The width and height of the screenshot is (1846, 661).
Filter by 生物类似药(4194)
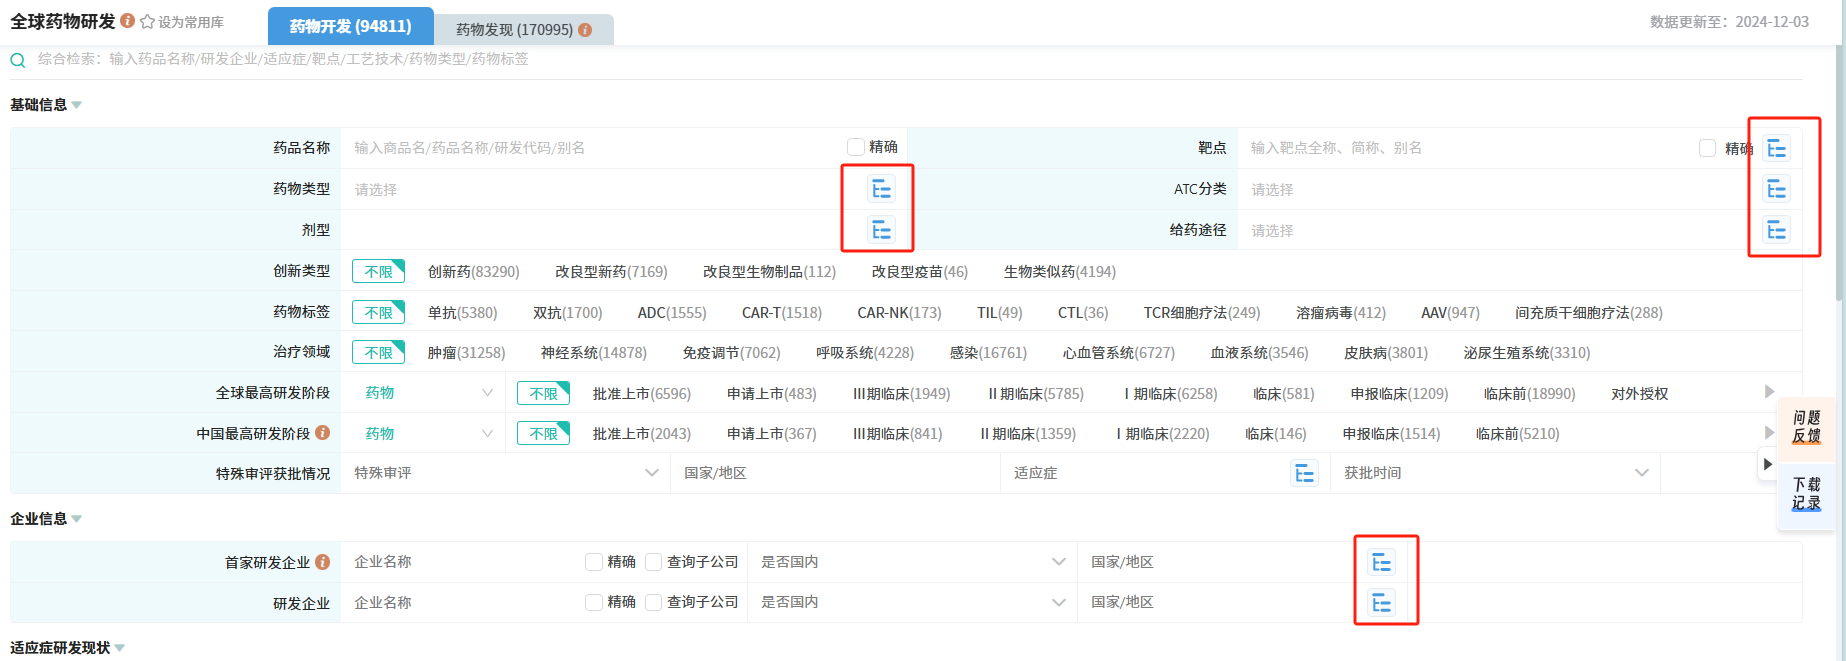pyautogui.click(x=1059, y=272)
